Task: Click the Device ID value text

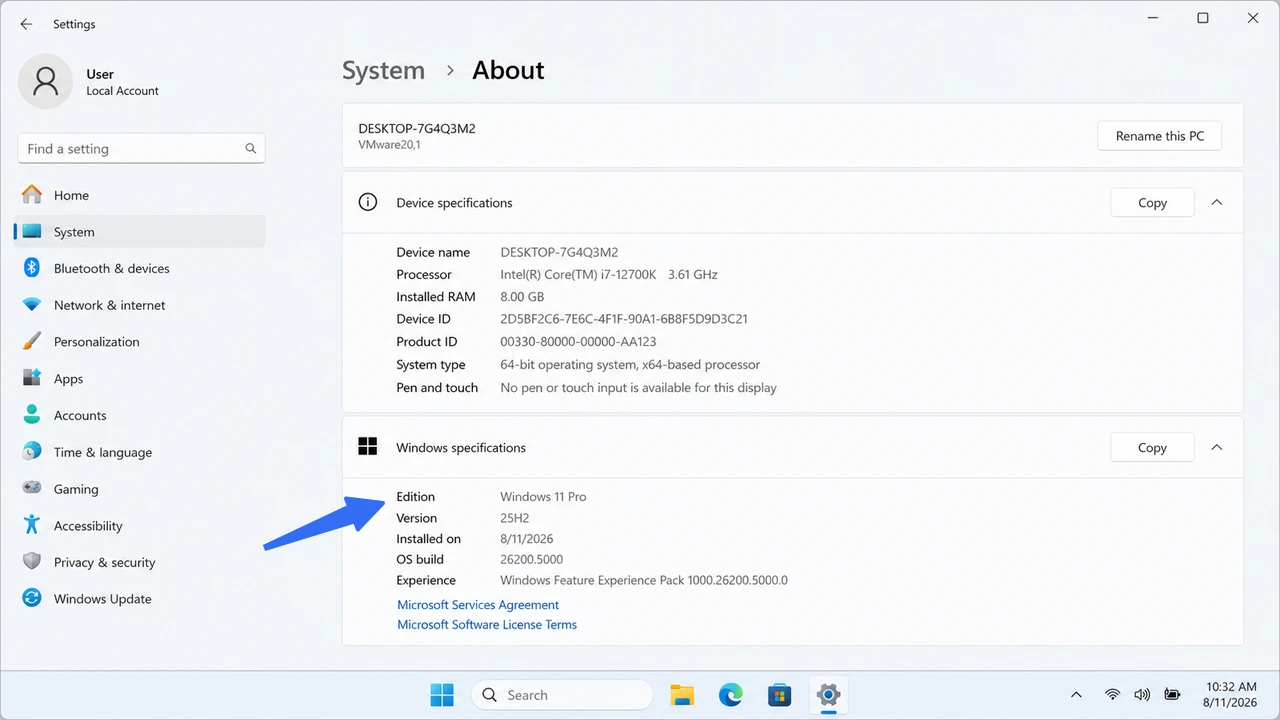Action: 624,319
